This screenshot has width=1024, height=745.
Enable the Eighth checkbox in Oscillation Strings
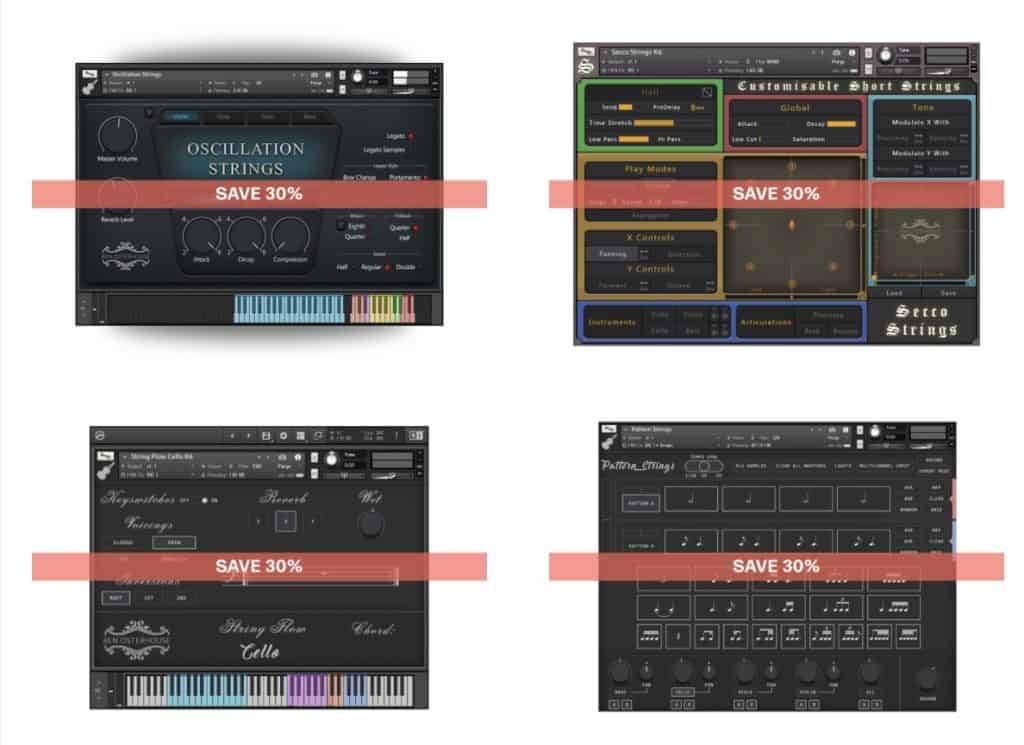pyautogui.click(x=340, y=225)
